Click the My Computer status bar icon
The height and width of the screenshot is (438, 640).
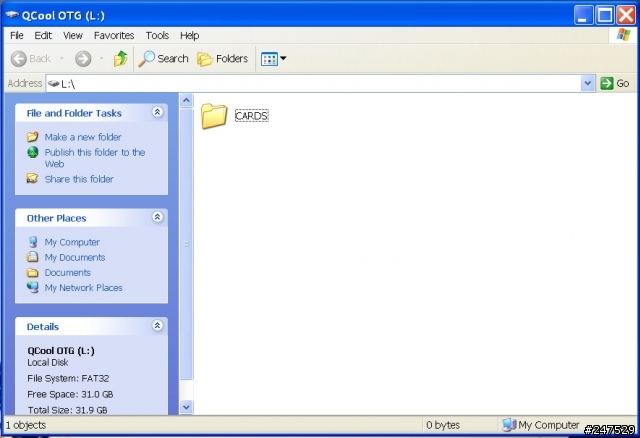(509, 425)
